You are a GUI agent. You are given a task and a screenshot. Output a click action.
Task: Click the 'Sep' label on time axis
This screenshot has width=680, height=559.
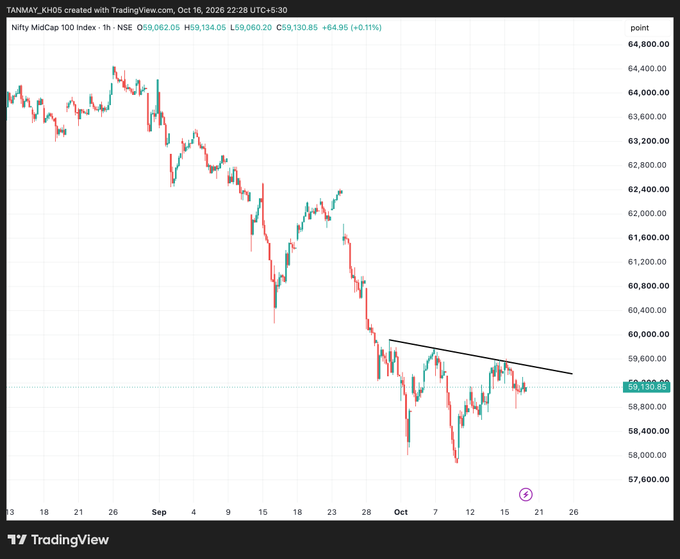click(x=159, y=512)
